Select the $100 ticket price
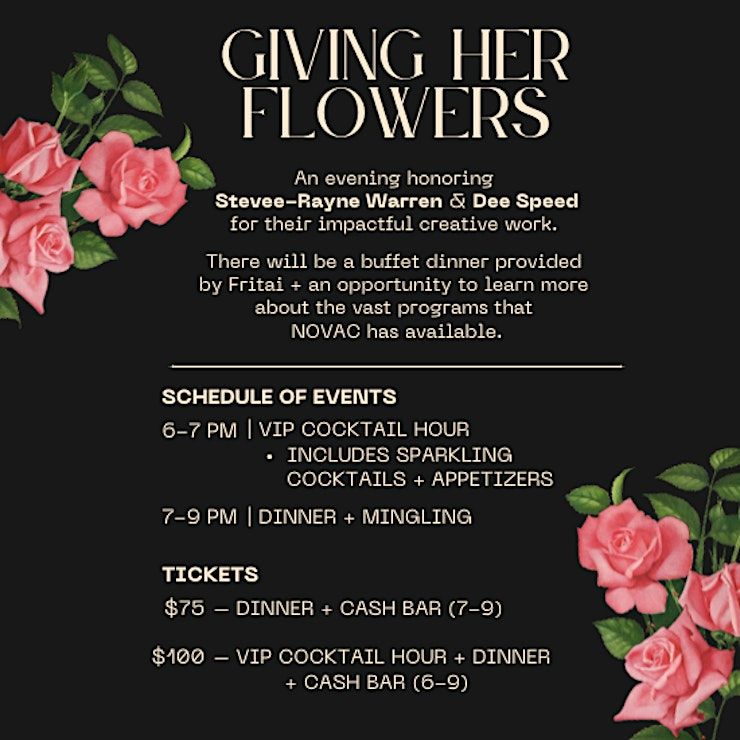 (x=177, y=657)
